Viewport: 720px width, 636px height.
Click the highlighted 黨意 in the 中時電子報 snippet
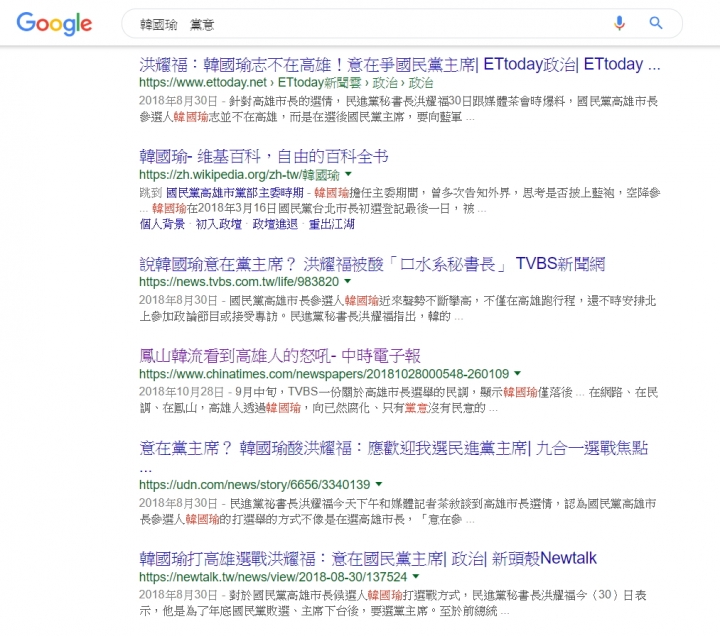click(416, 408)
